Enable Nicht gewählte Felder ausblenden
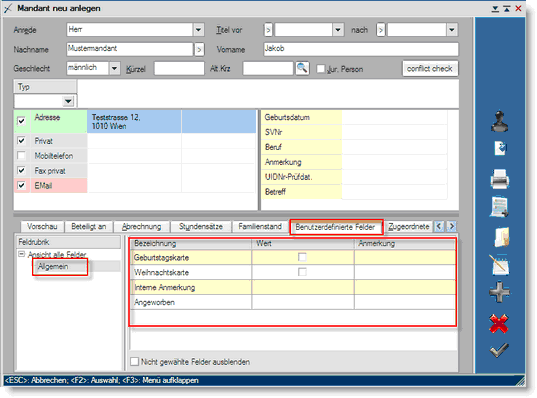The width and height of the screenshot is (537, 398). pyautogui.click(x=135, y=362)
